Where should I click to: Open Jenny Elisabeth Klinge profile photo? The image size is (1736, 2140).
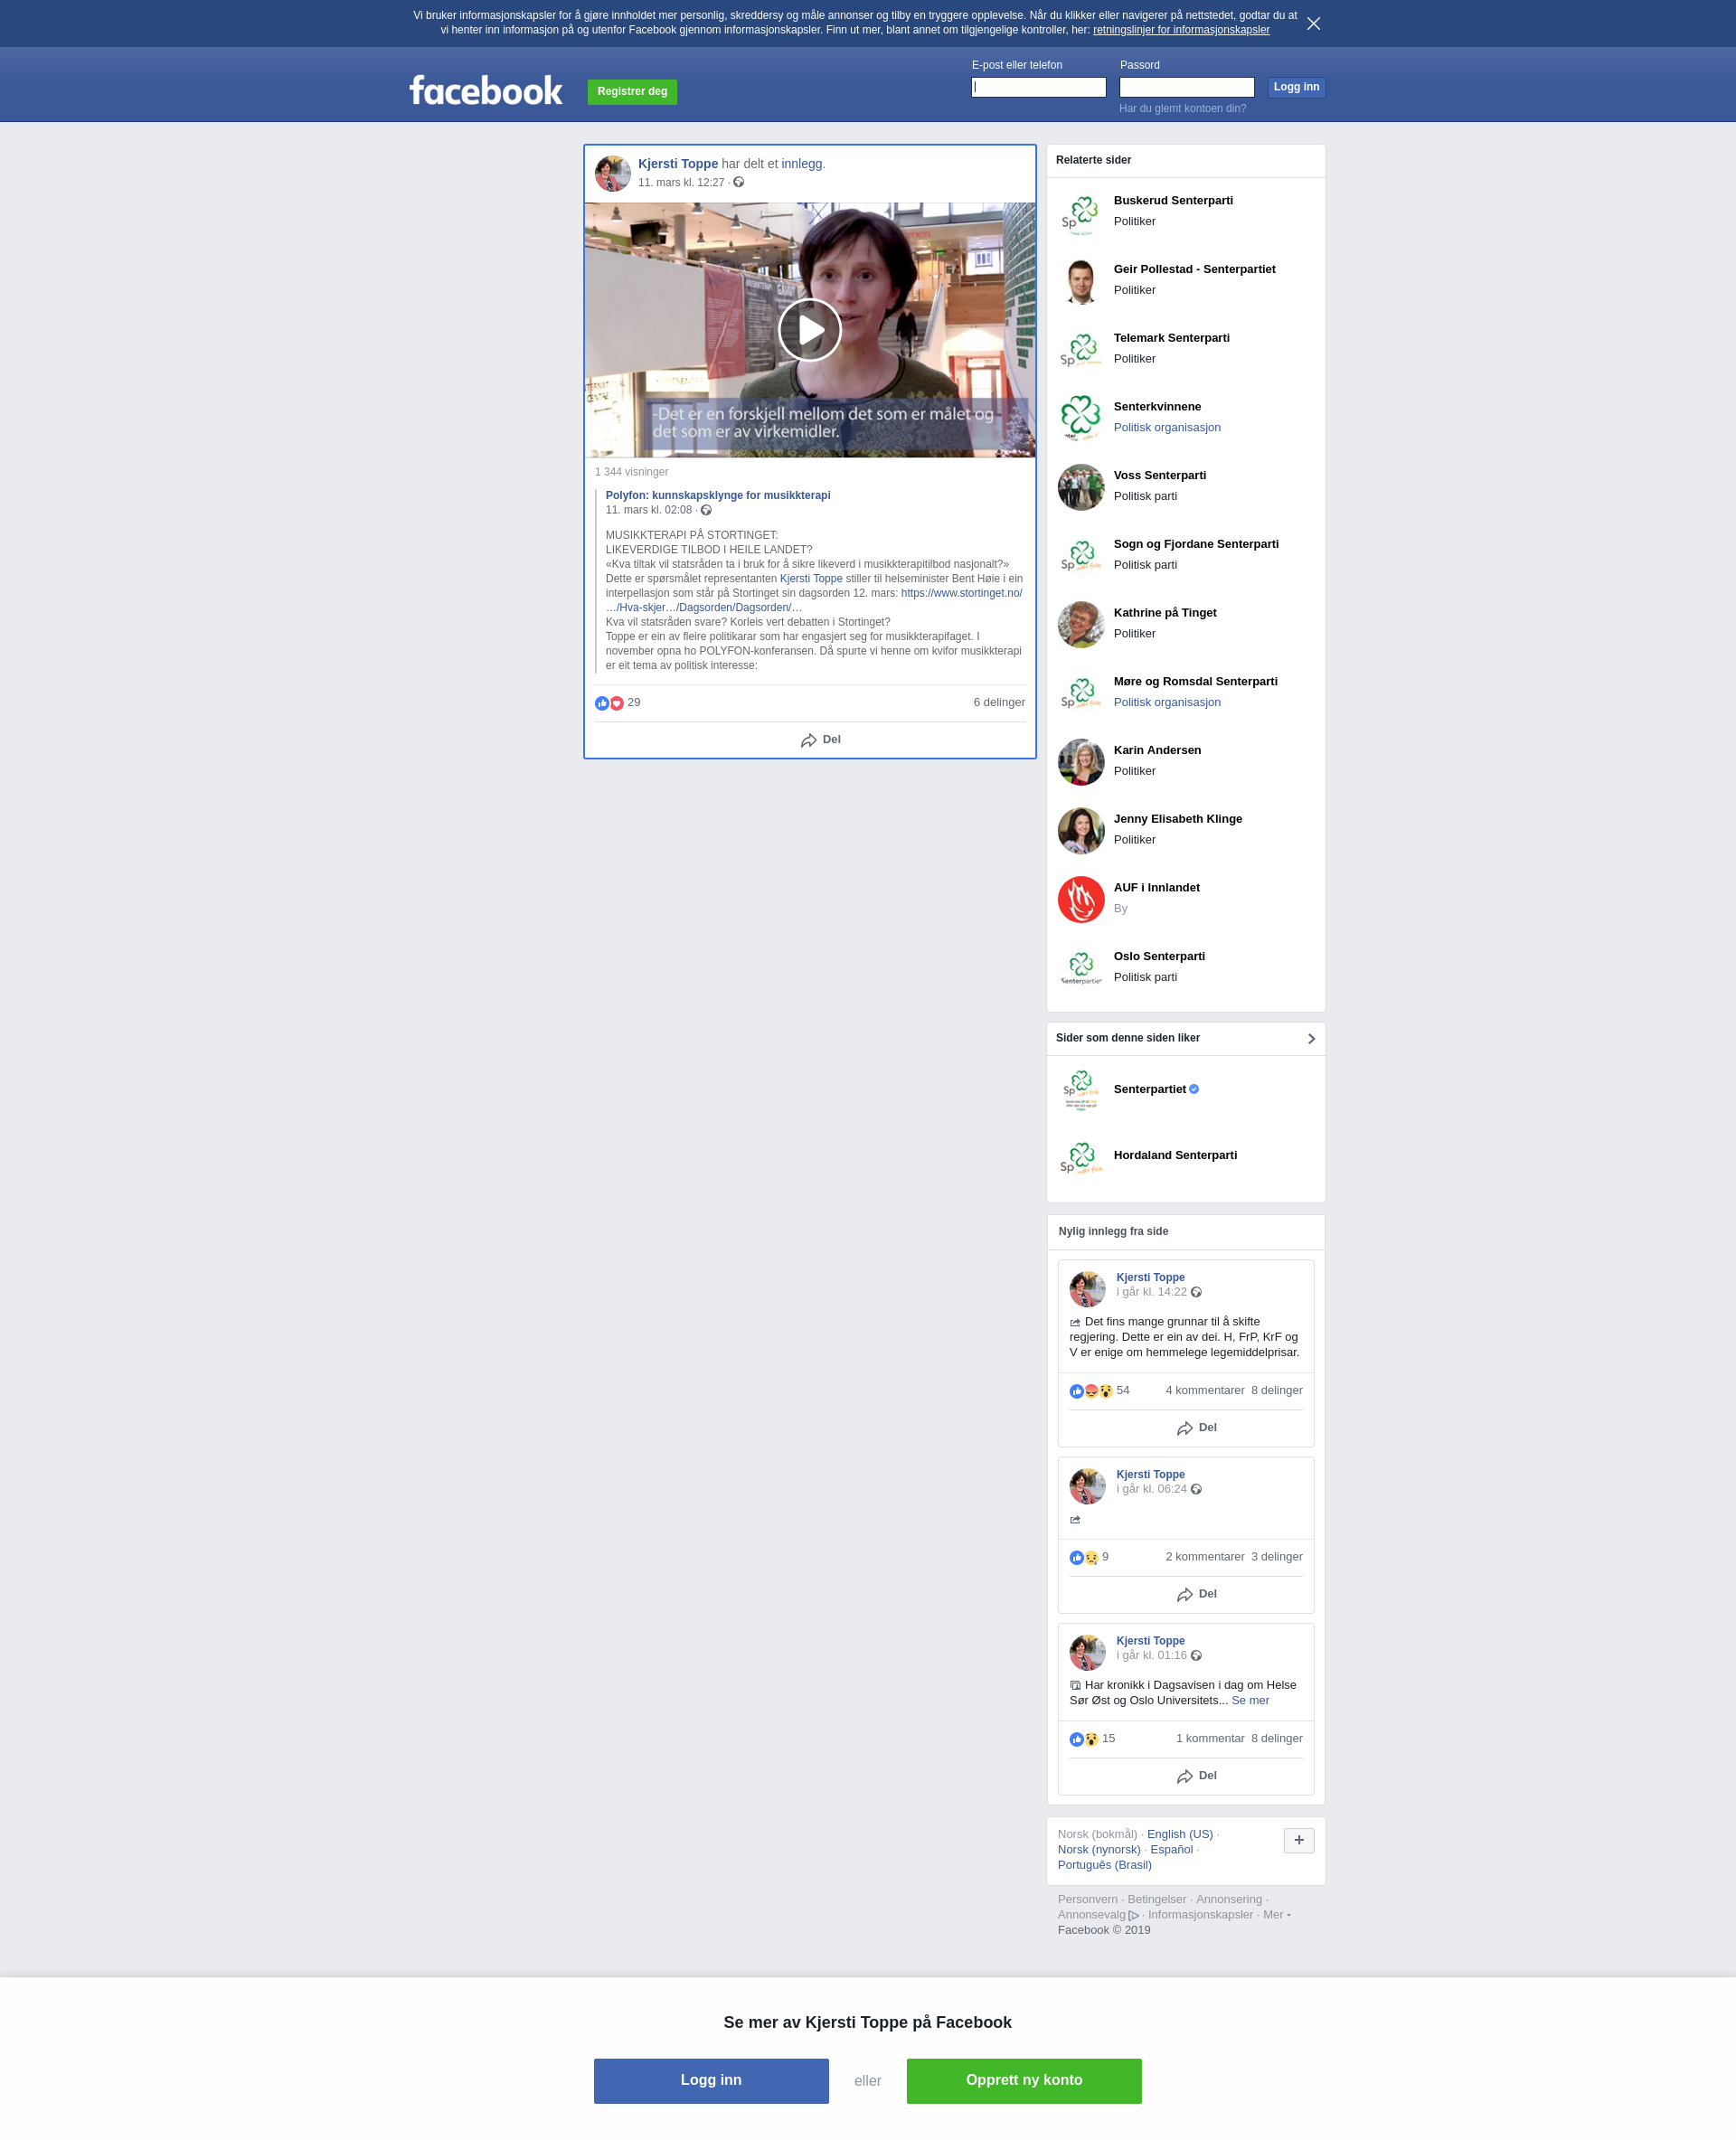[1081, 832]
